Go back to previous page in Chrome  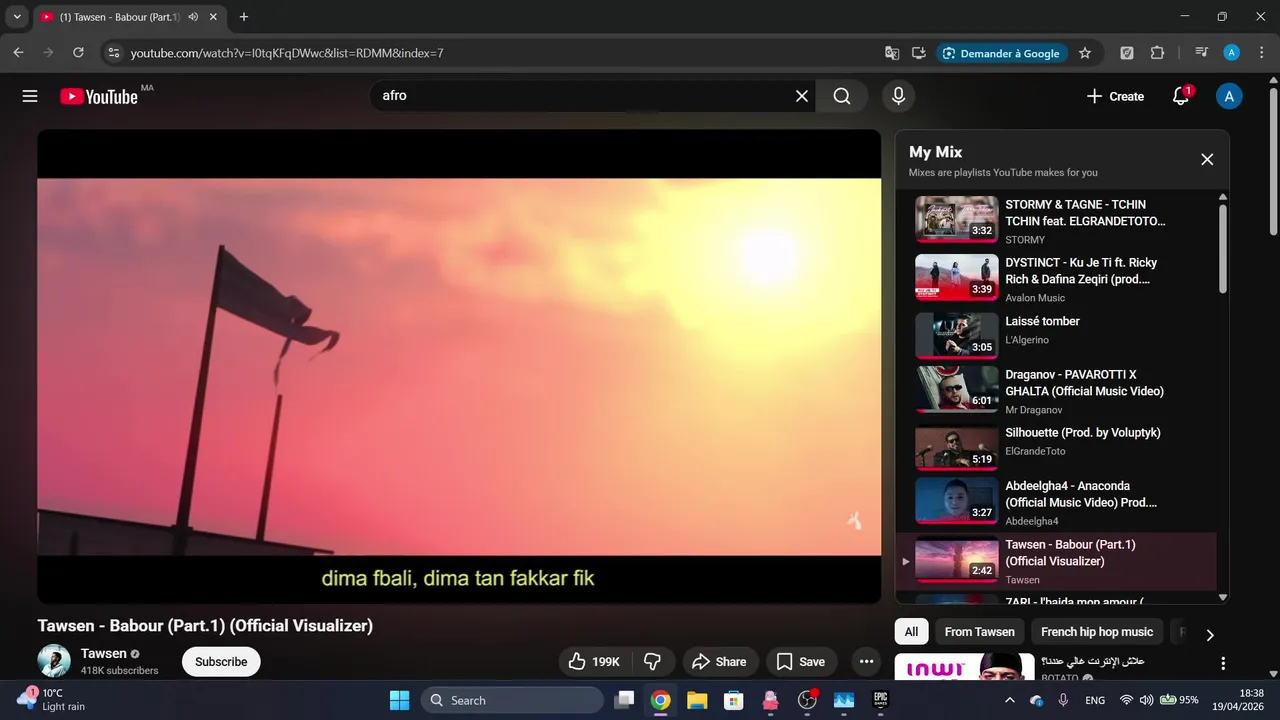18,53
